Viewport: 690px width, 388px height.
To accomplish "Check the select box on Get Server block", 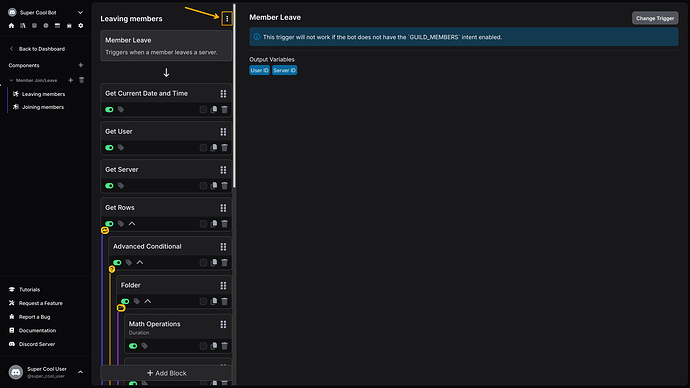I will pyautogui.click(x=203, y=186).
